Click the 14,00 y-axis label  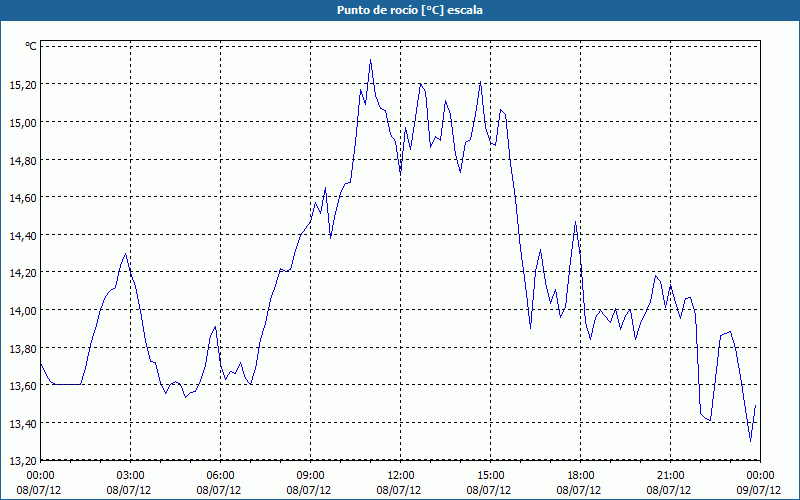pos(23,311)
